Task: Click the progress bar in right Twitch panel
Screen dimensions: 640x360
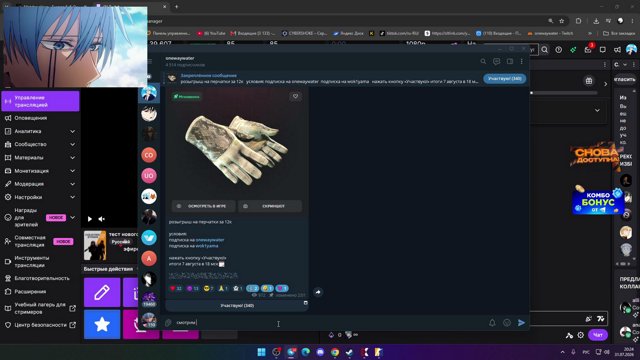Action: (564, 93)
